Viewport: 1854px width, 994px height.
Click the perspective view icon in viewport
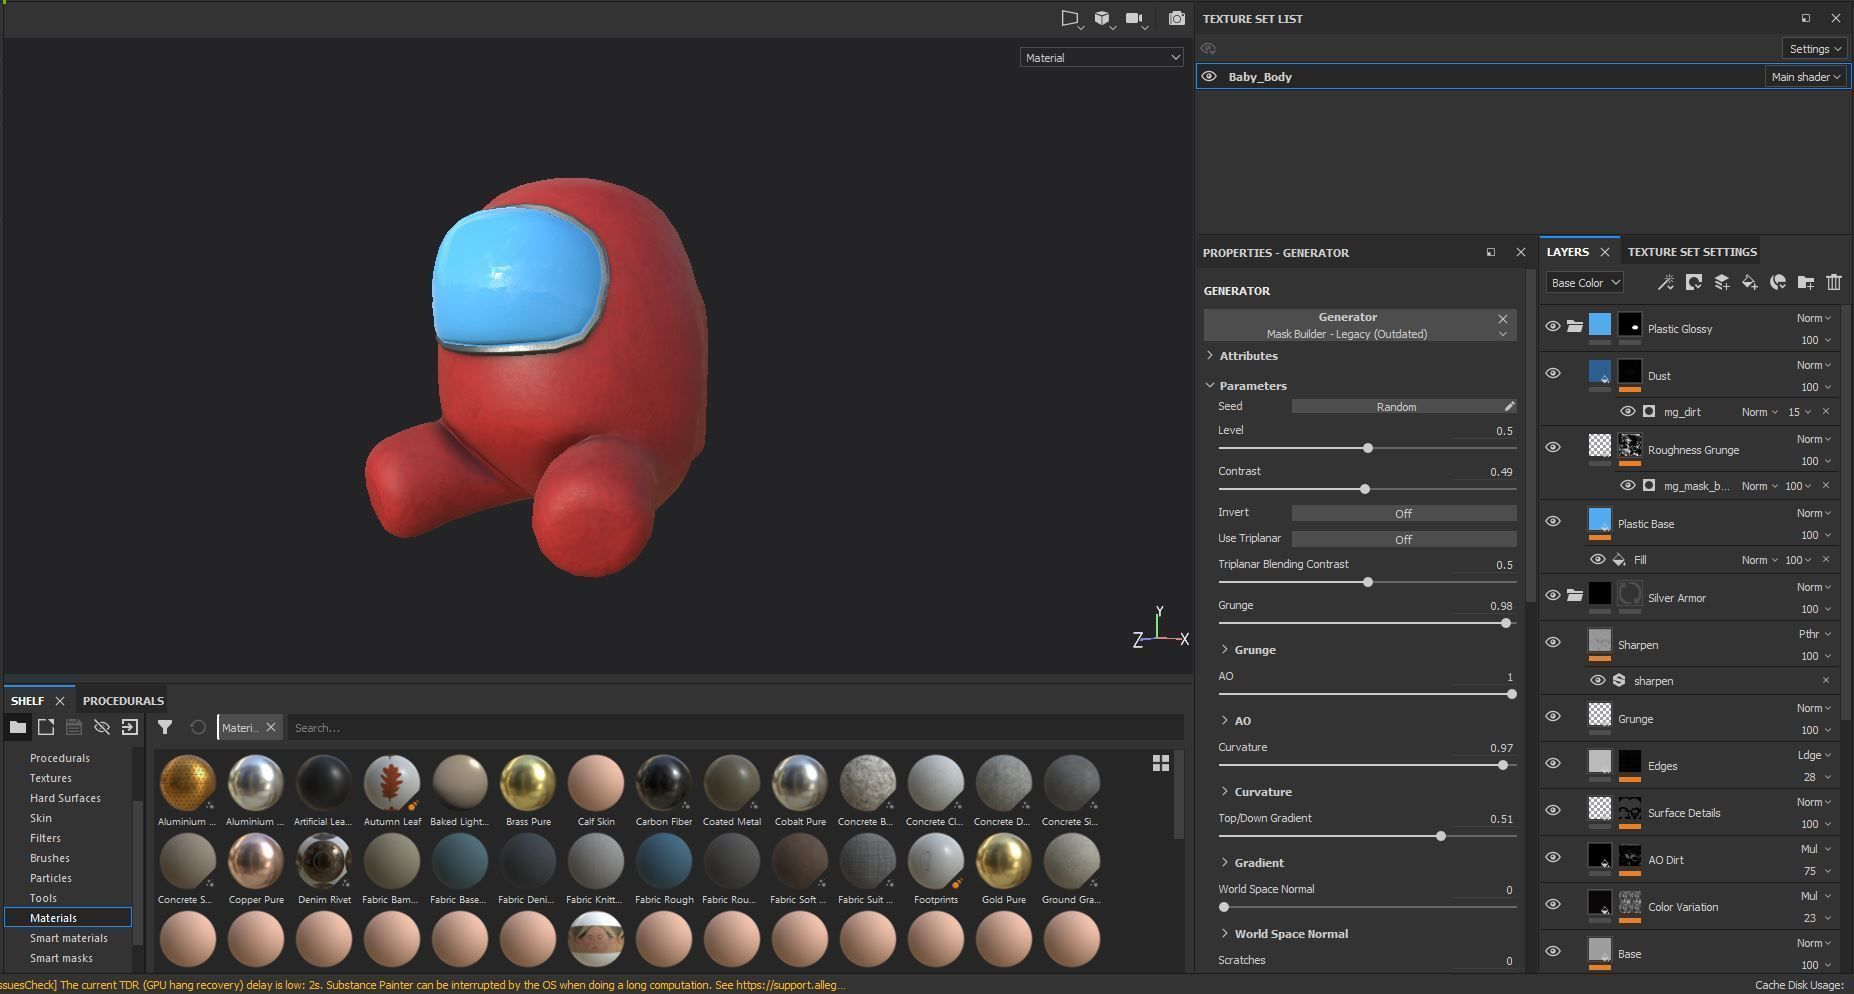[x=1071, y=18]
